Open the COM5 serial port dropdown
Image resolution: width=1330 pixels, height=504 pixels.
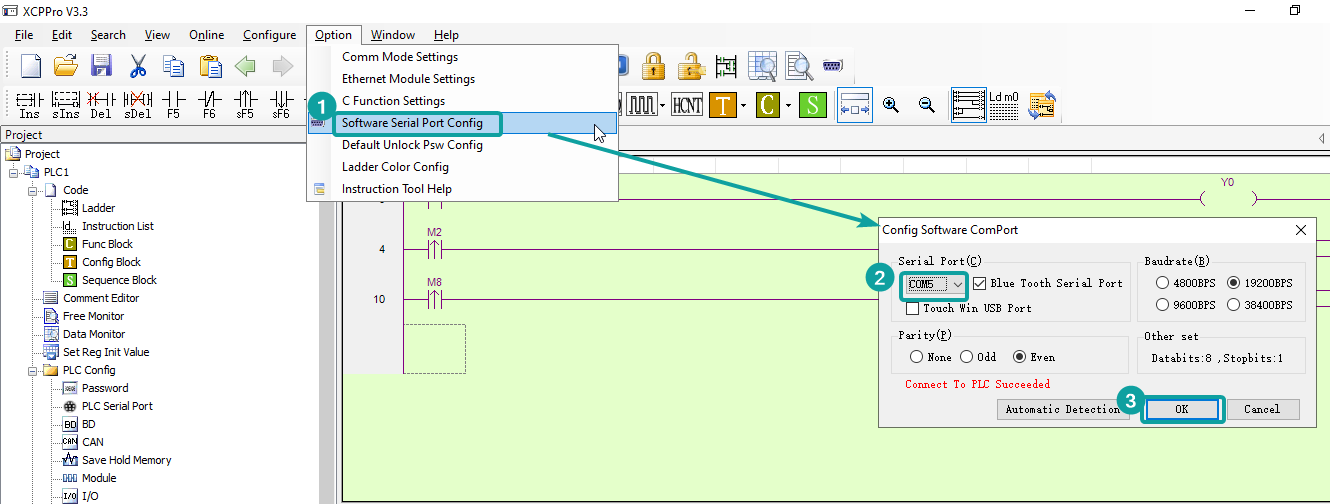(x=957, y=284)
